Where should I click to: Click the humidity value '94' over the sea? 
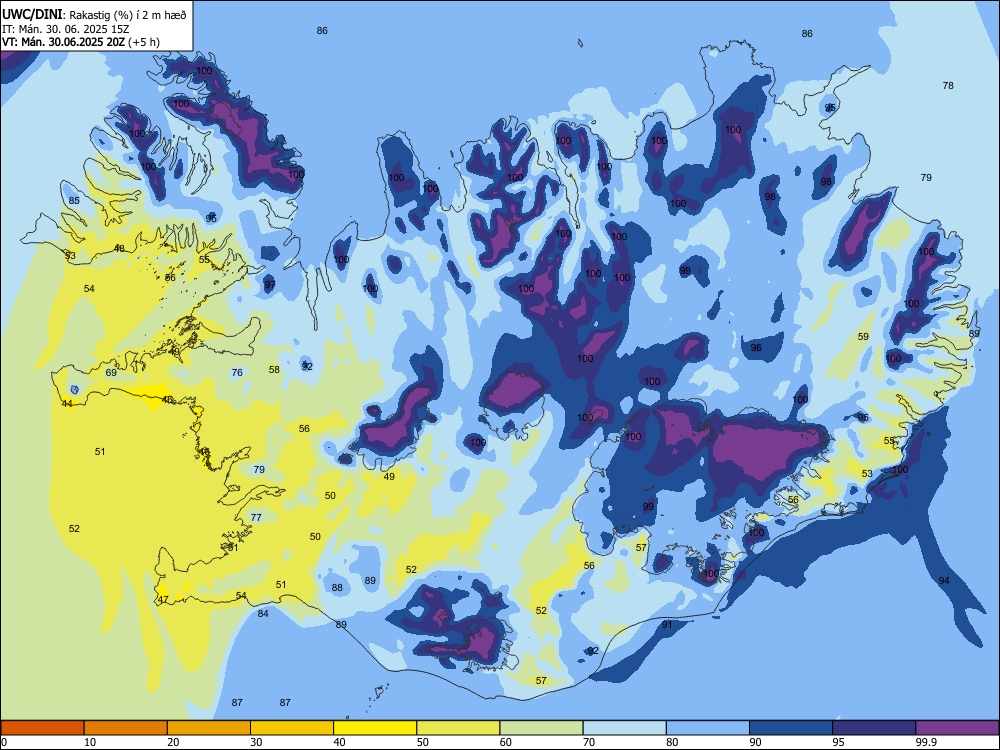click(x=945, y=580)
